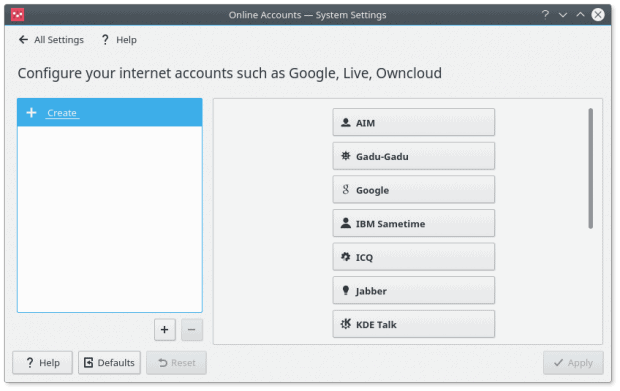Screen dimensions: 620x391
Task: Click the providers list scrollbar
Action: click(x=590, y=168)
